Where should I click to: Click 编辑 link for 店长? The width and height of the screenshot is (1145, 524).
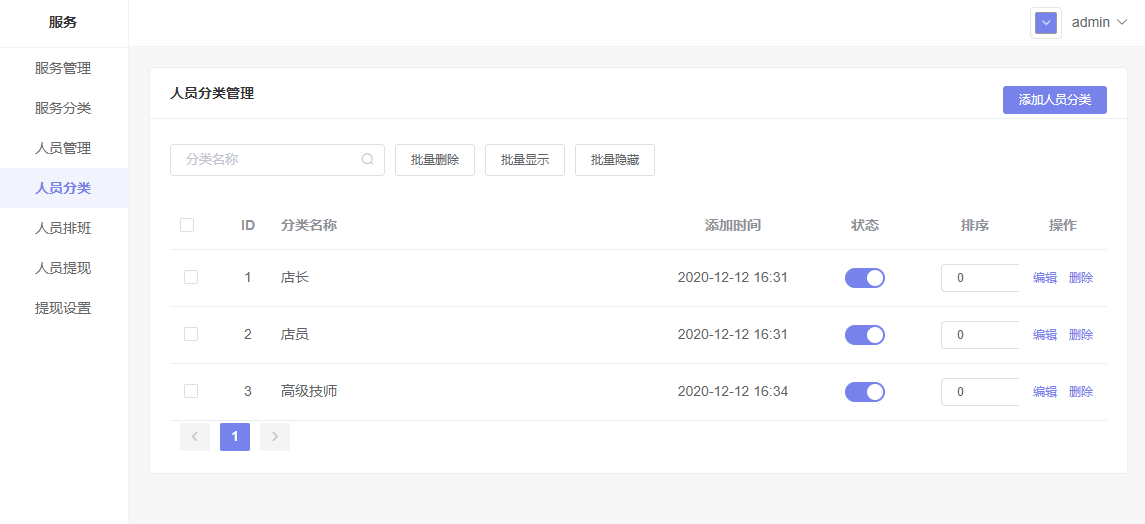[1045, 277]
